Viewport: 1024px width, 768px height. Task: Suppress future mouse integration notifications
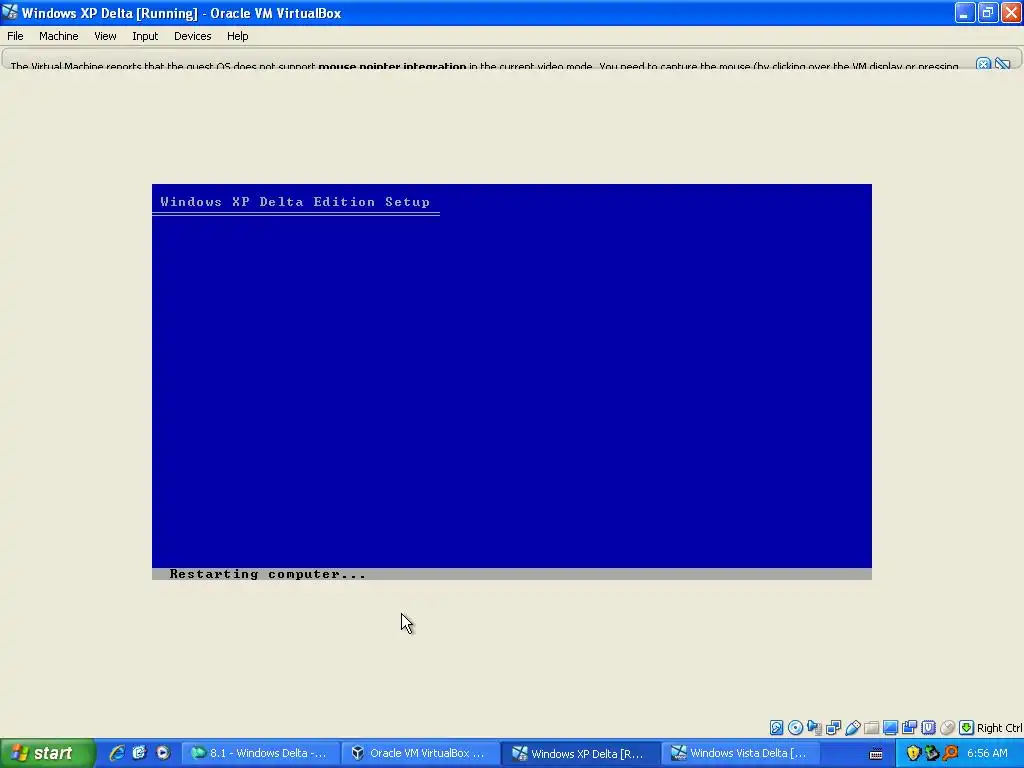1002,64
